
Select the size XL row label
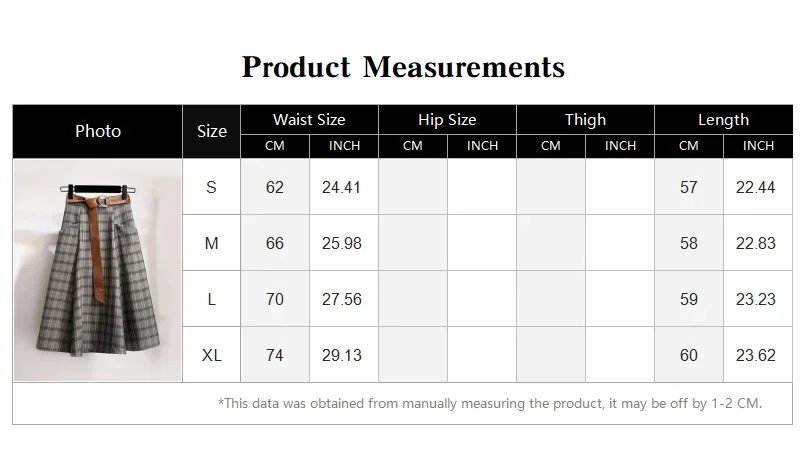pos(211,355)
